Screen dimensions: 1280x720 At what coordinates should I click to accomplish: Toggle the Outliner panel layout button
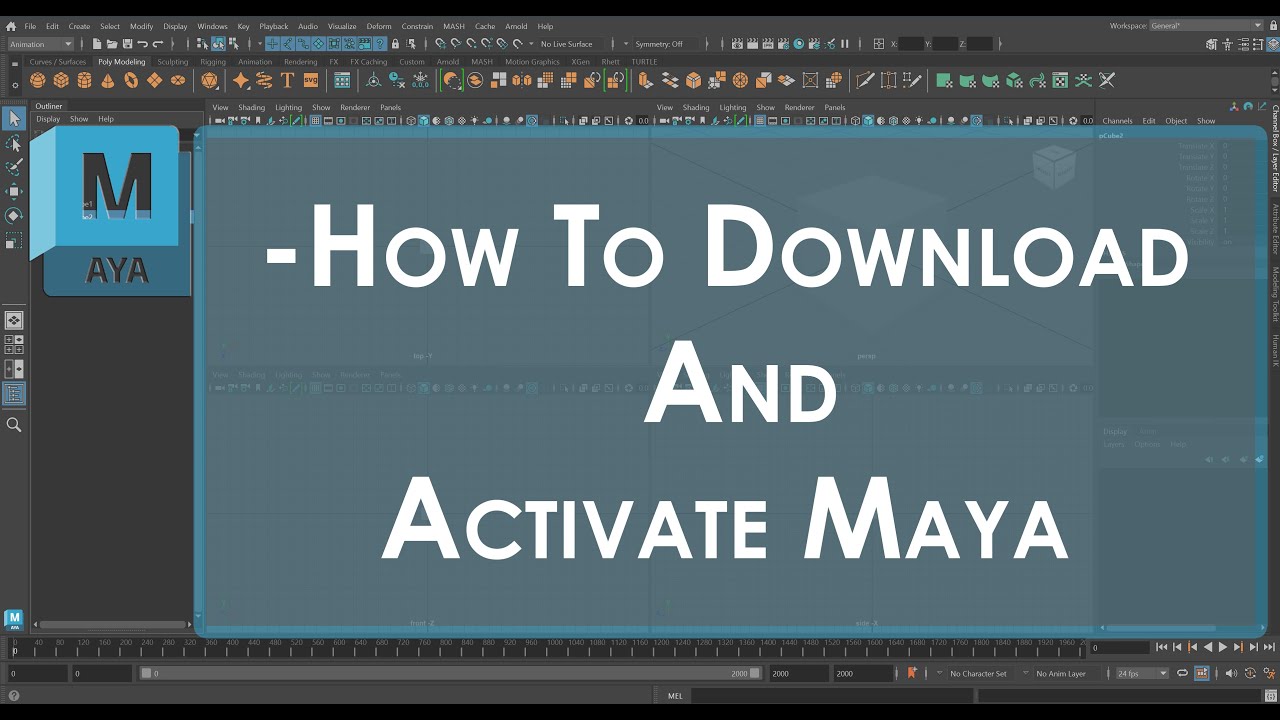click(14, 394)
